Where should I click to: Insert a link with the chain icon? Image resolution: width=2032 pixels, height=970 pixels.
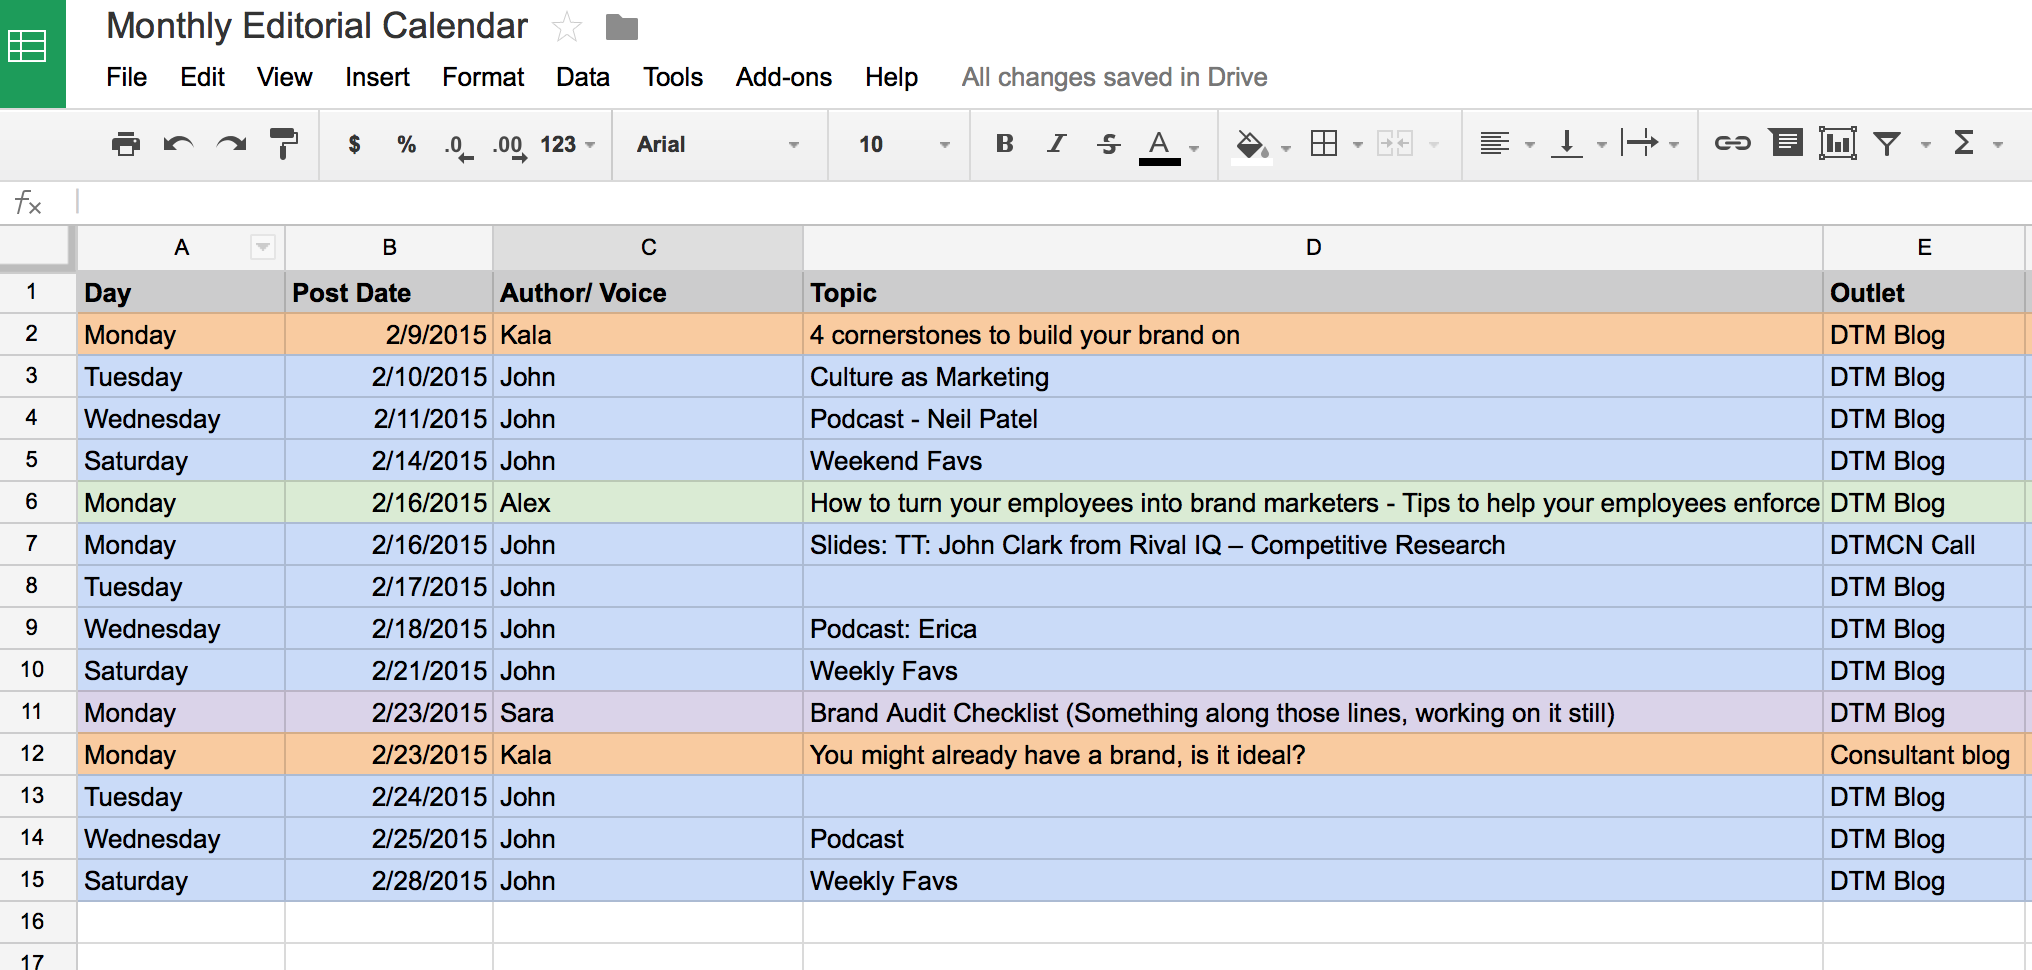point(1732,144)
